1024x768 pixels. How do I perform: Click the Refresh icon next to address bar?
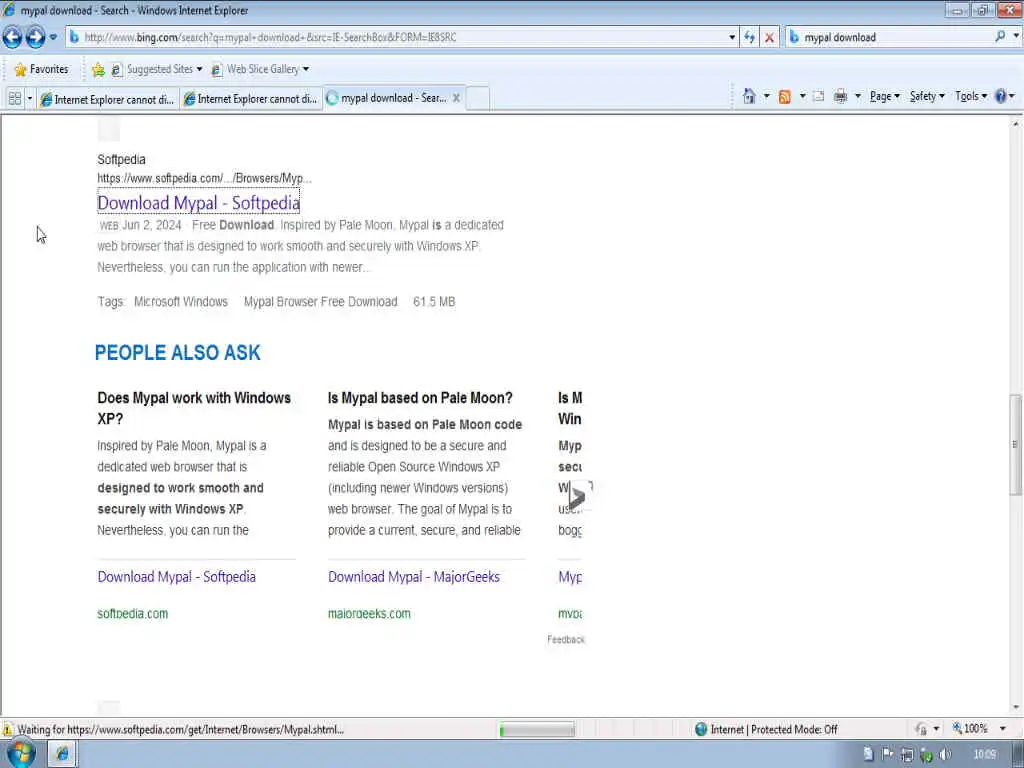tap(750, 37)
